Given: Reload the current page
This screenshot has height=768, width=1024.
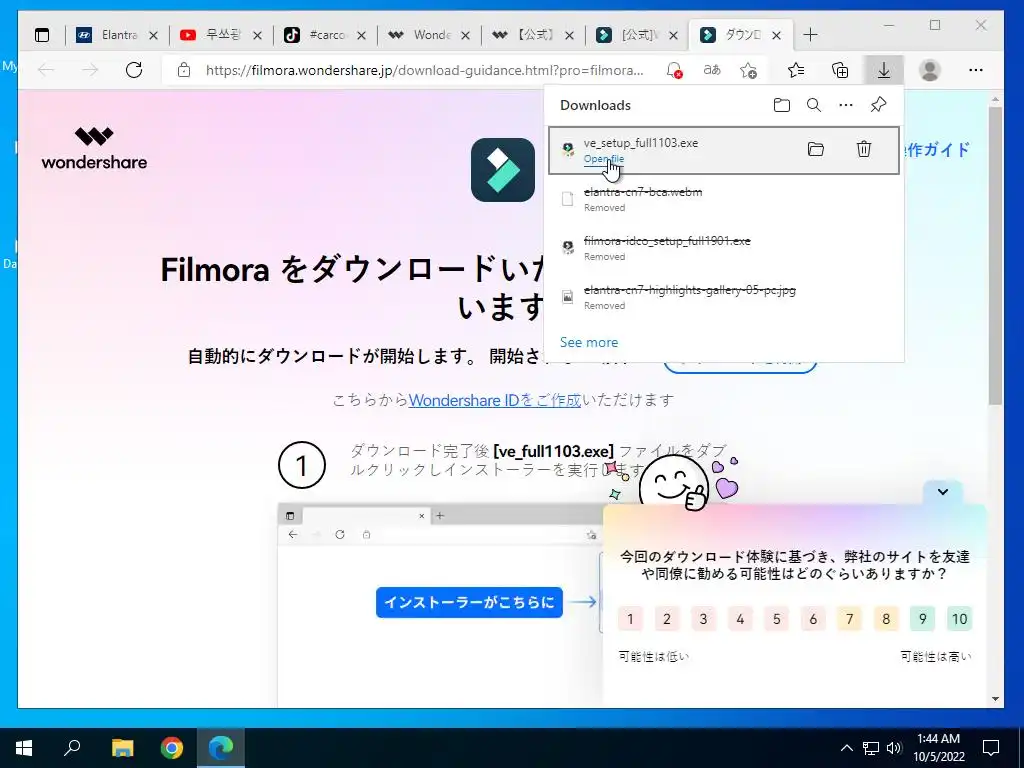Looking at the screenshot, I should pos(134,70).
